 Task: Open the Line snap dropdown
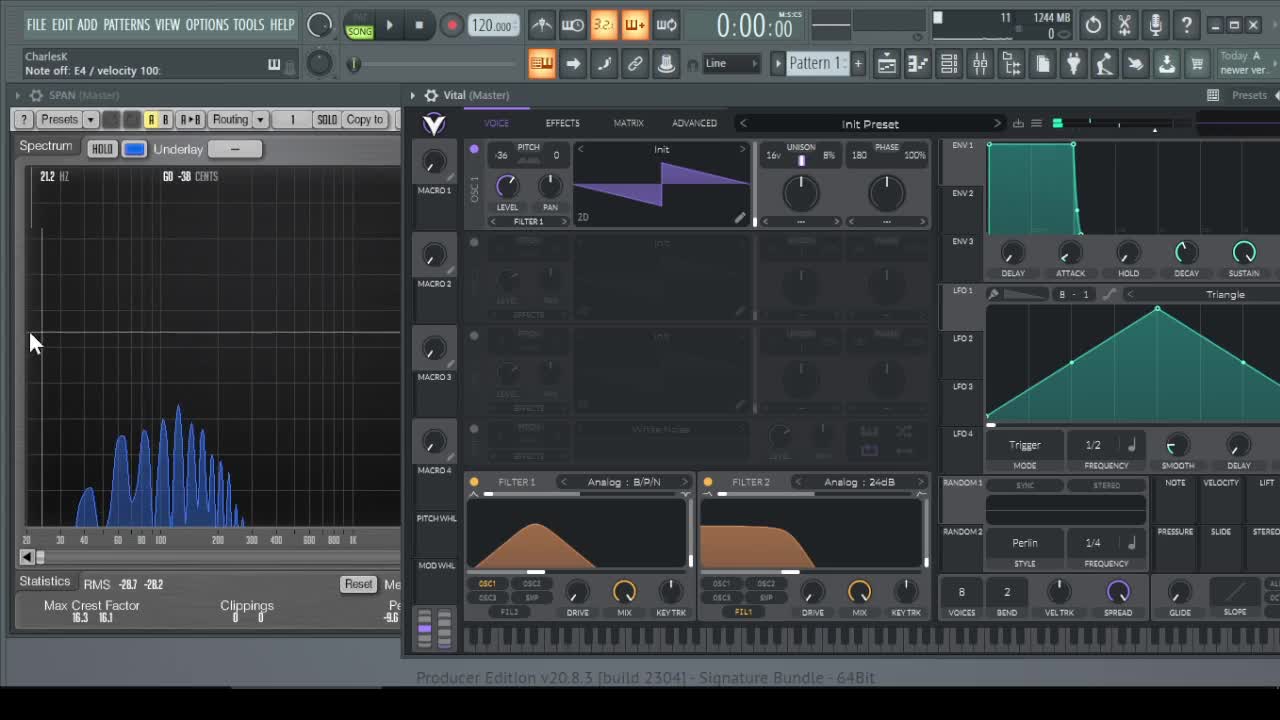732,63
